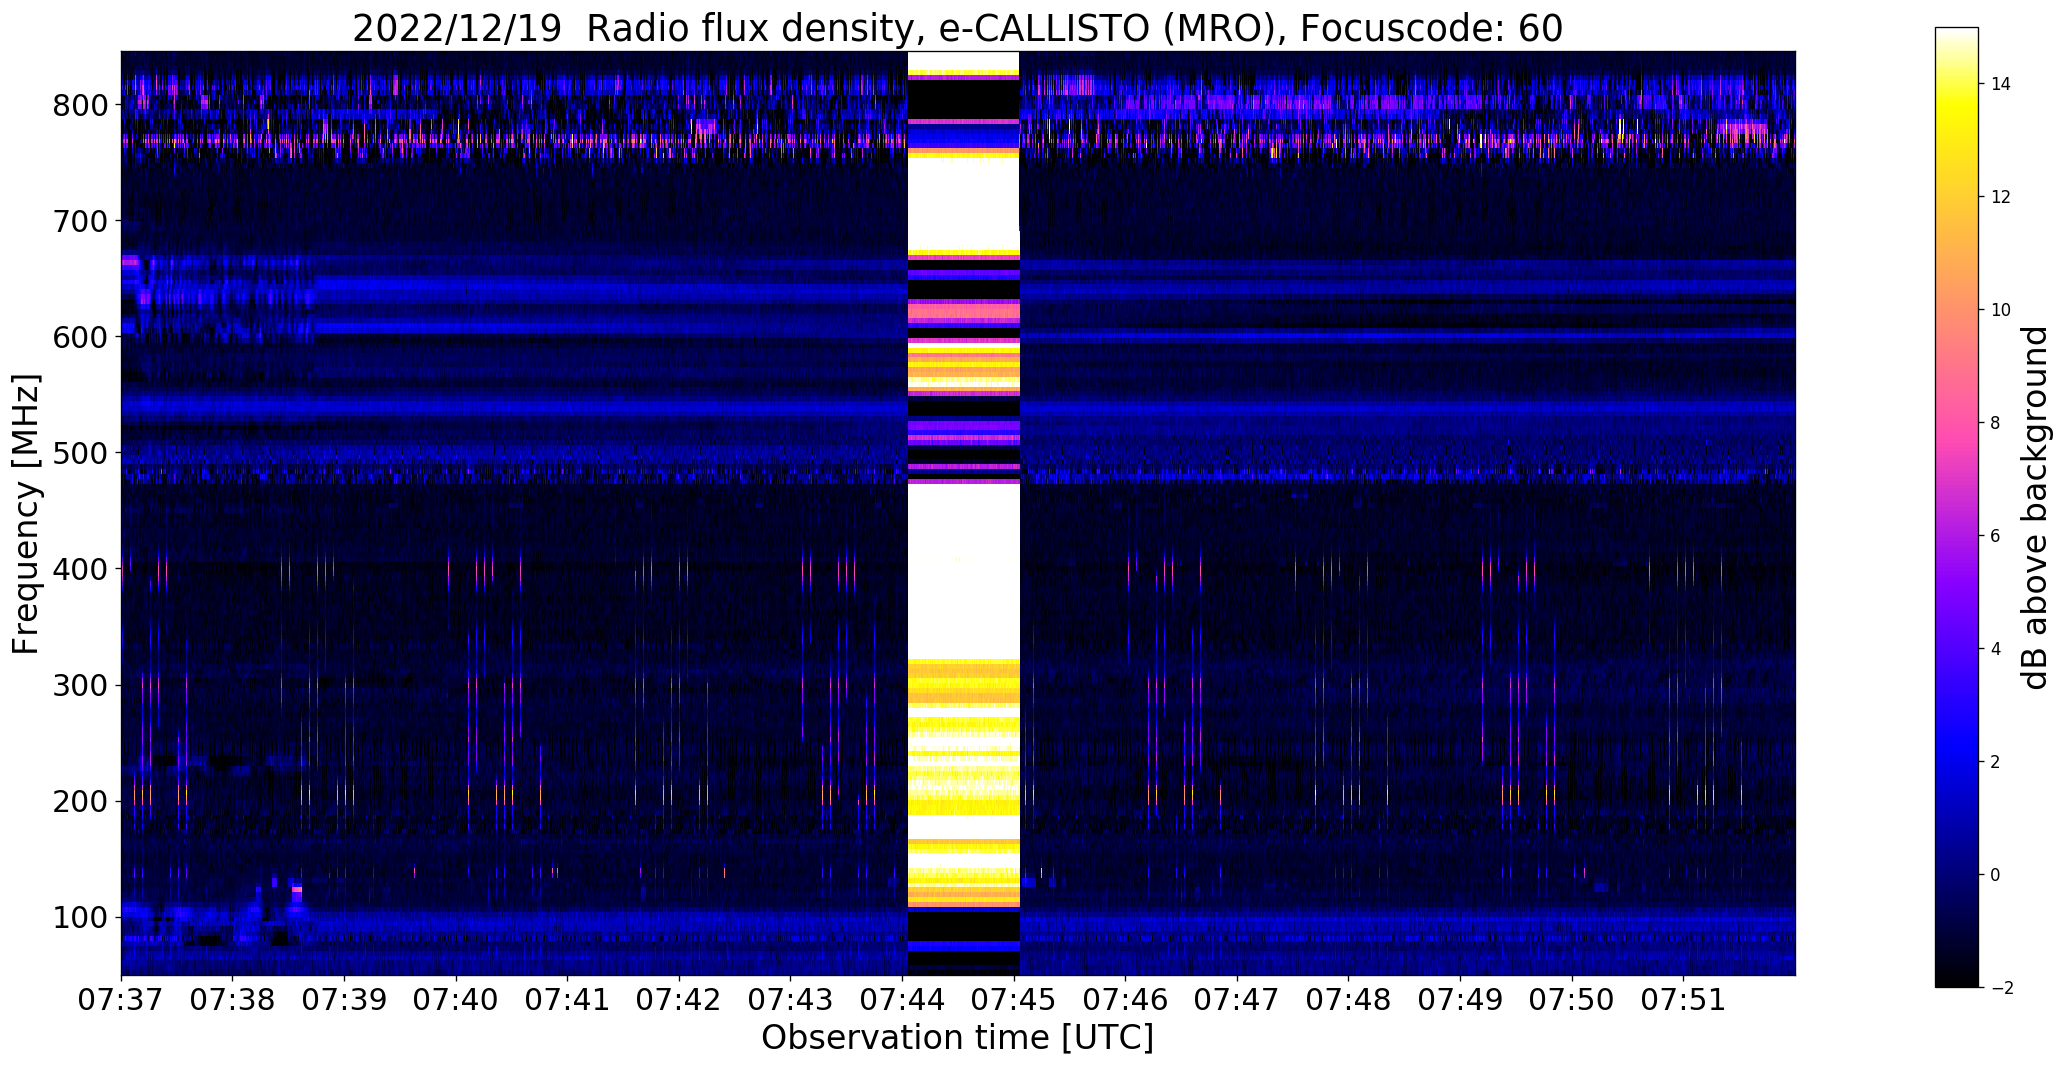Click the colorbar tick label 0
The image size is (2066, 1067).
[x=1996, y=875]
